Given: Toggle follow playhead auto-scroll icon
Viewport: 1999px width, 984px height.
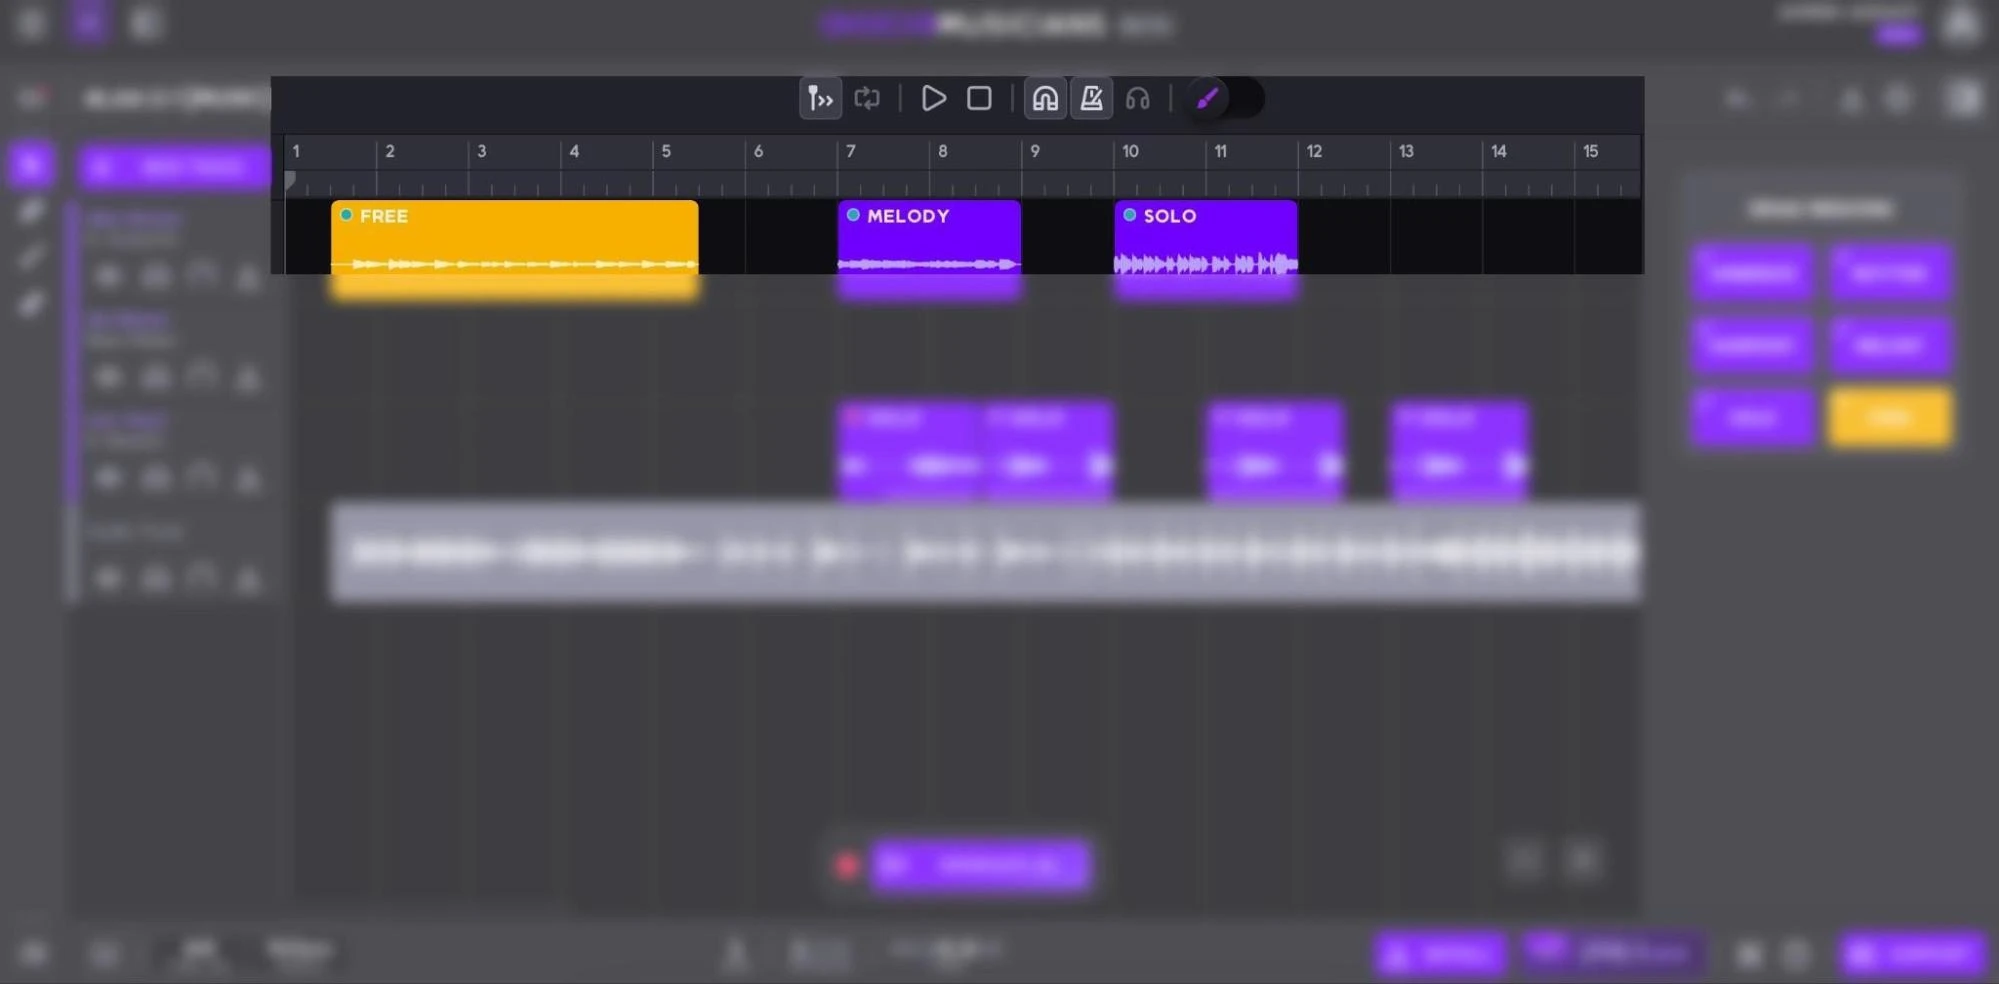Looking at the screenshot, I should click(820, 99).
